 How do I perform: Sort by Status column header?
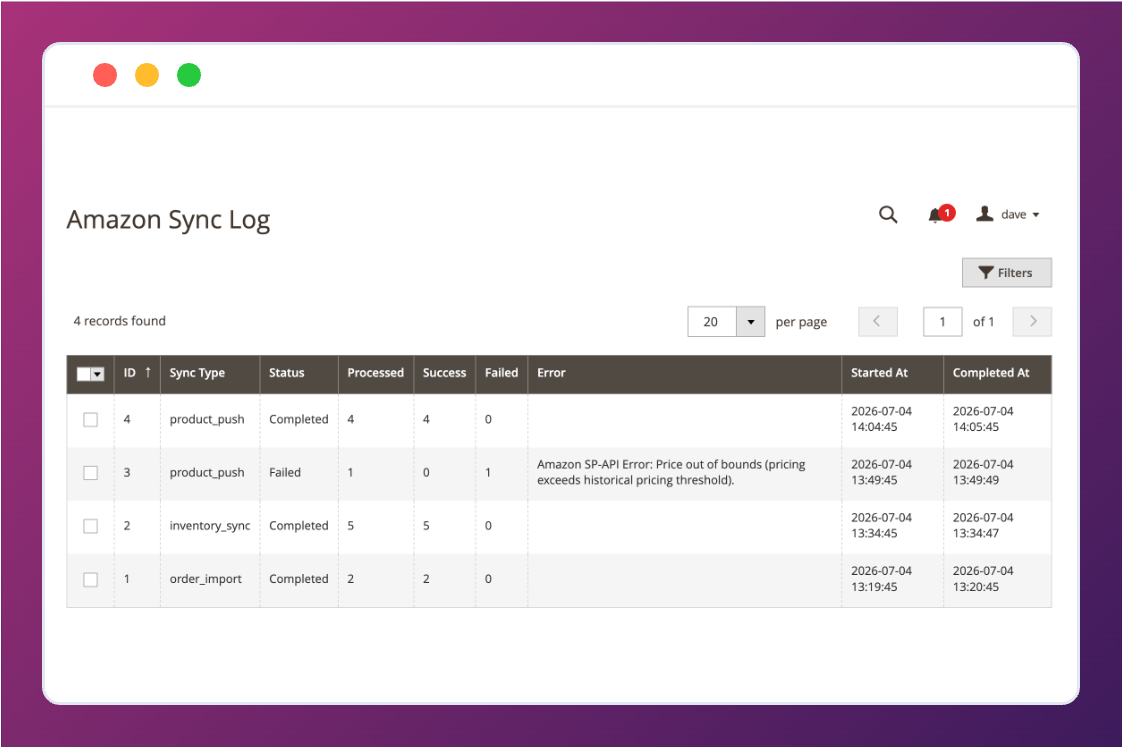pos(298,373)
